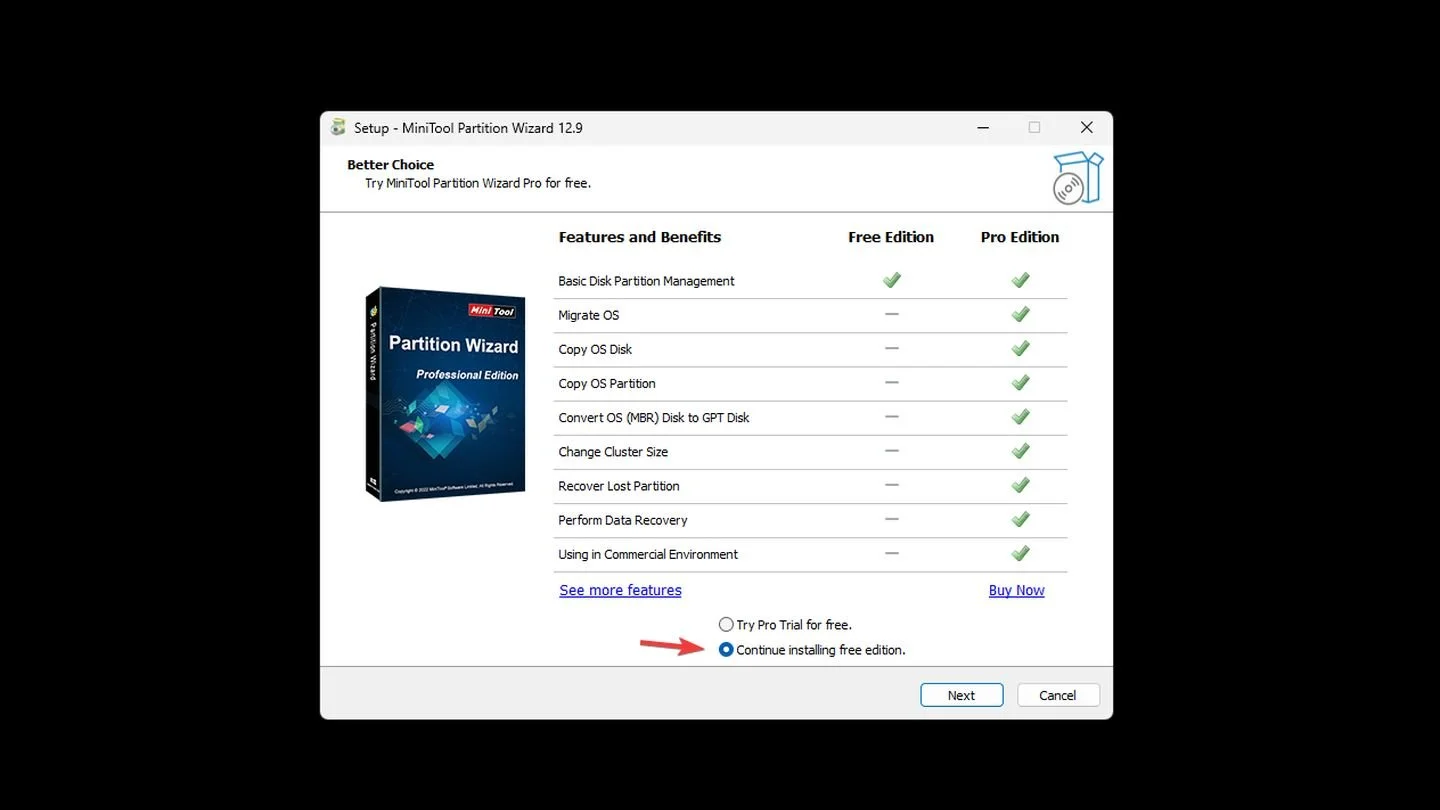Click the Convert OS (MBR) Disk to GPT Disk label

click(654, 417)
